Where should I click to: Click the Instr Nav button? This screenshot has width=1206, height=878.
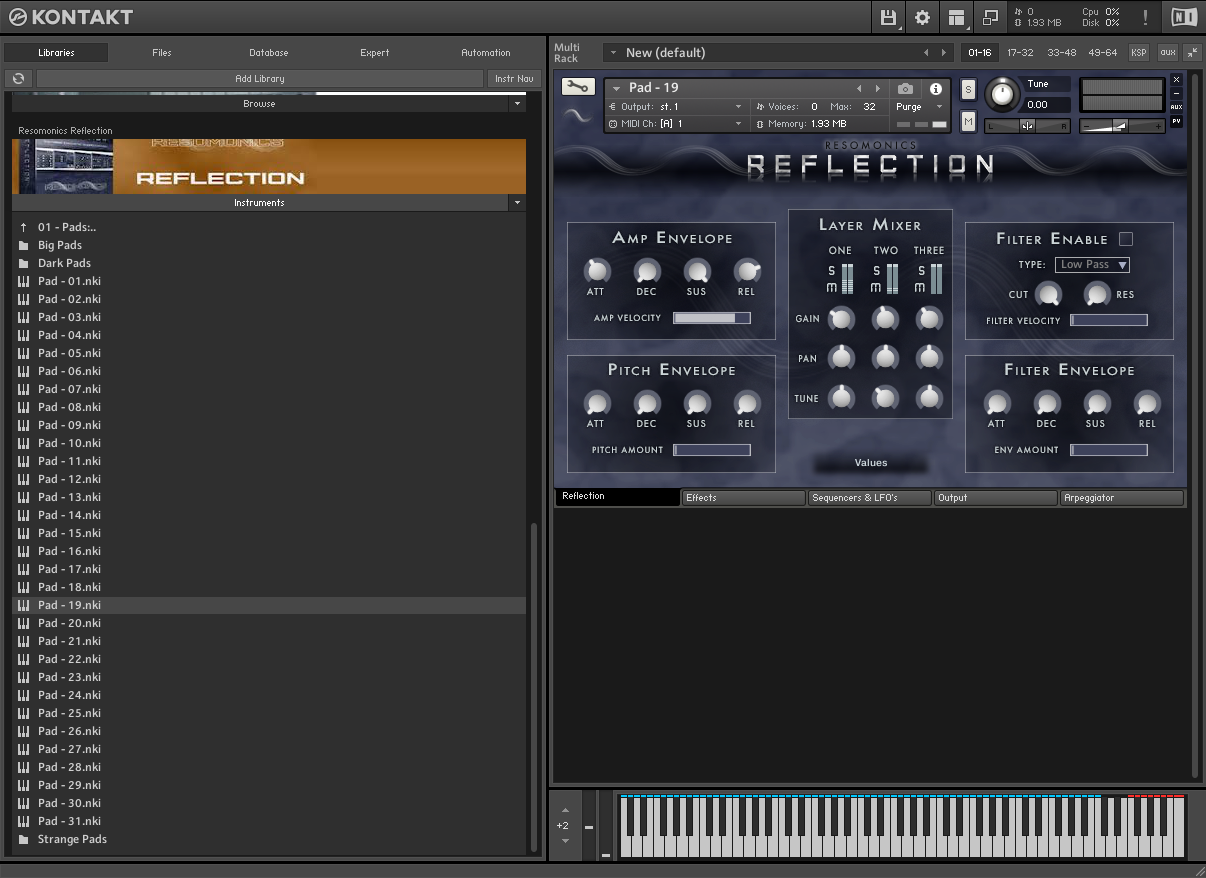pyautogui.click(x=514, y=78)
